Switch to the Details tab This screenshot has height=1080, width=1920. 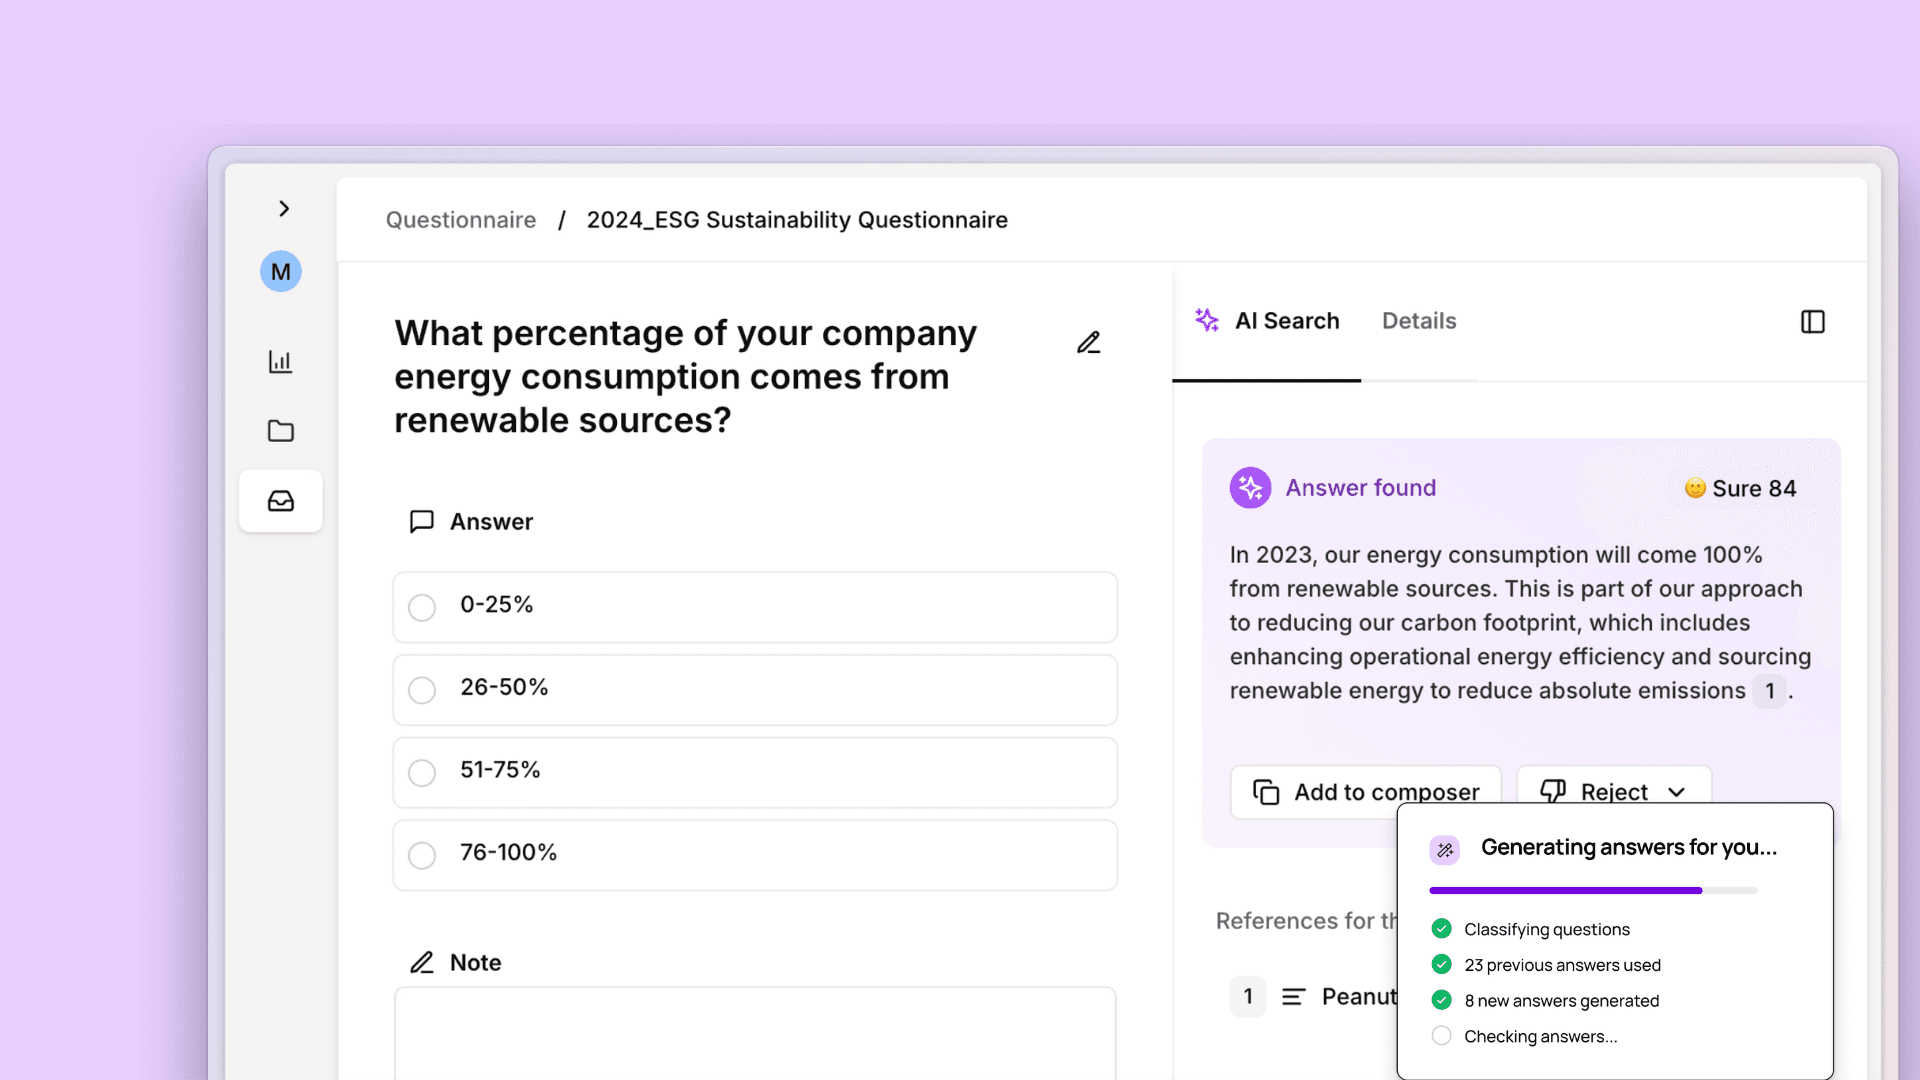click(x=1418, y=321)
